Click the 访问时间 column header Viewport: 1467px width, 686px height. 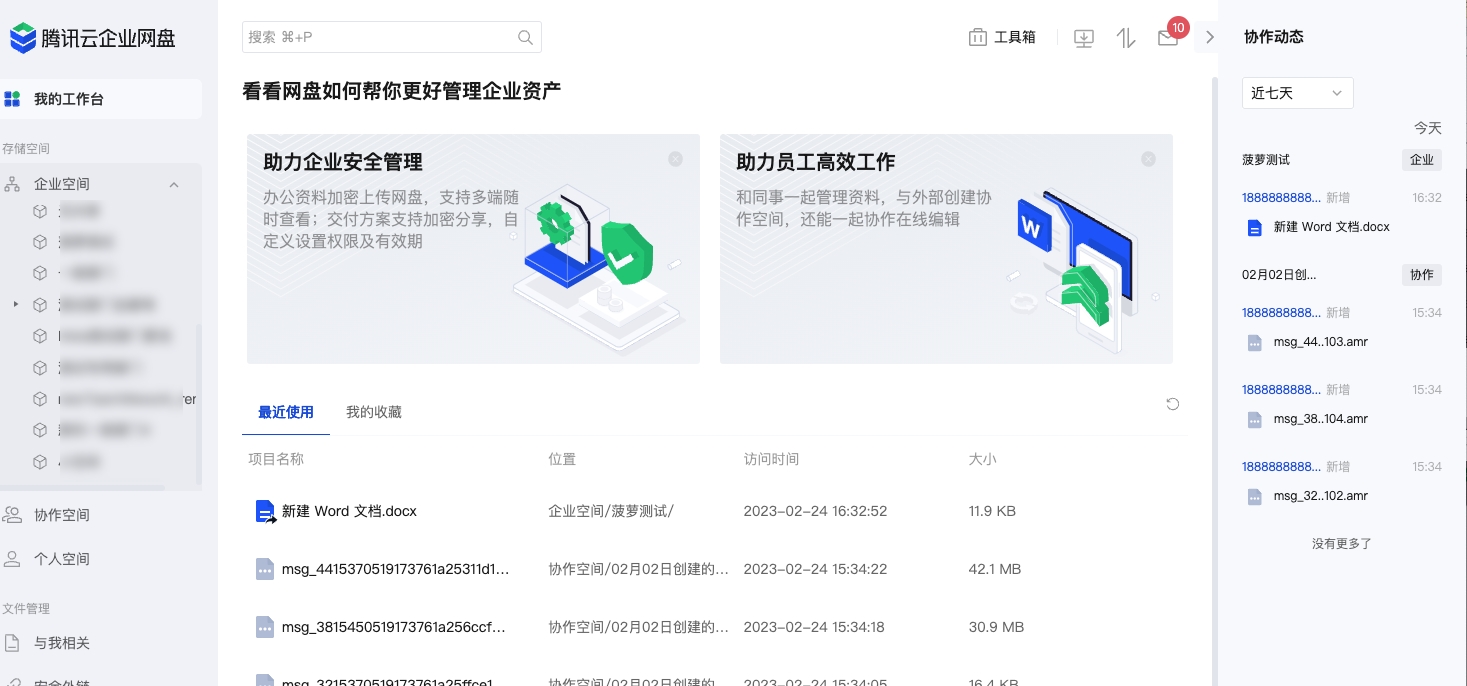pyautogui.click(x=771, y=459)
